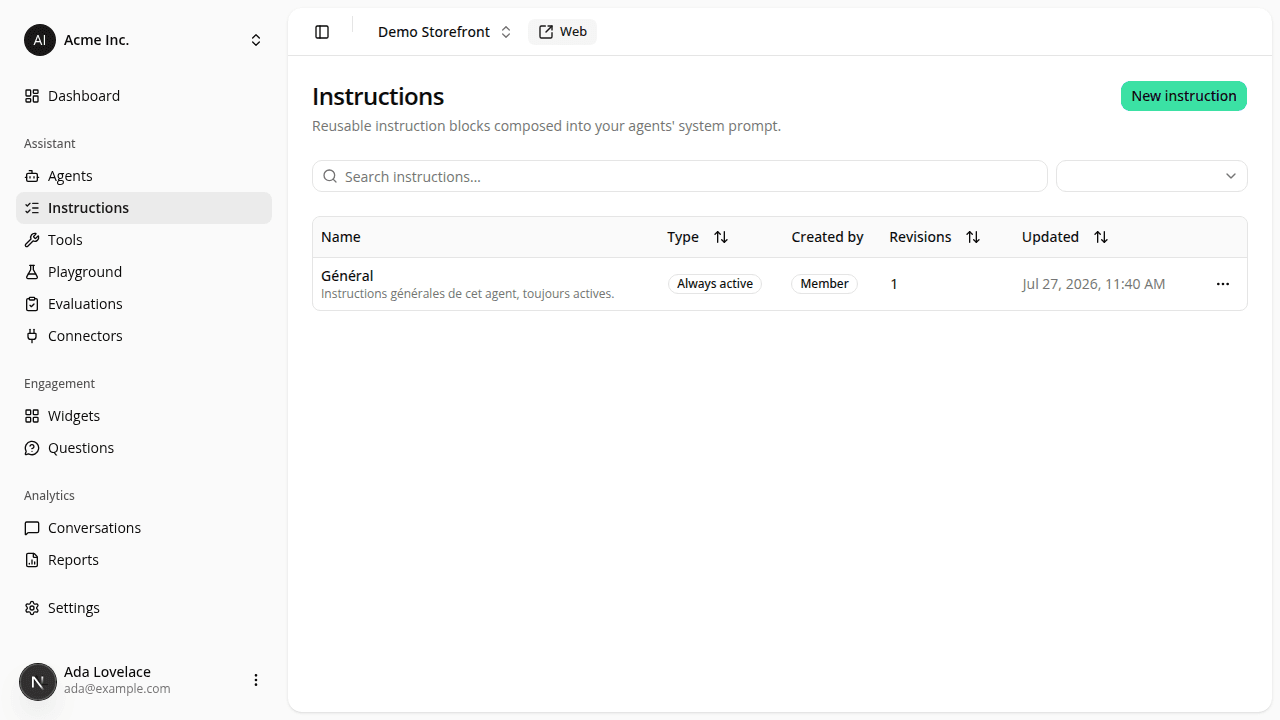The width and height of the screenshot is (1280, 720).
Task: Click the ada@example.com email text
Action: (117, 689)
